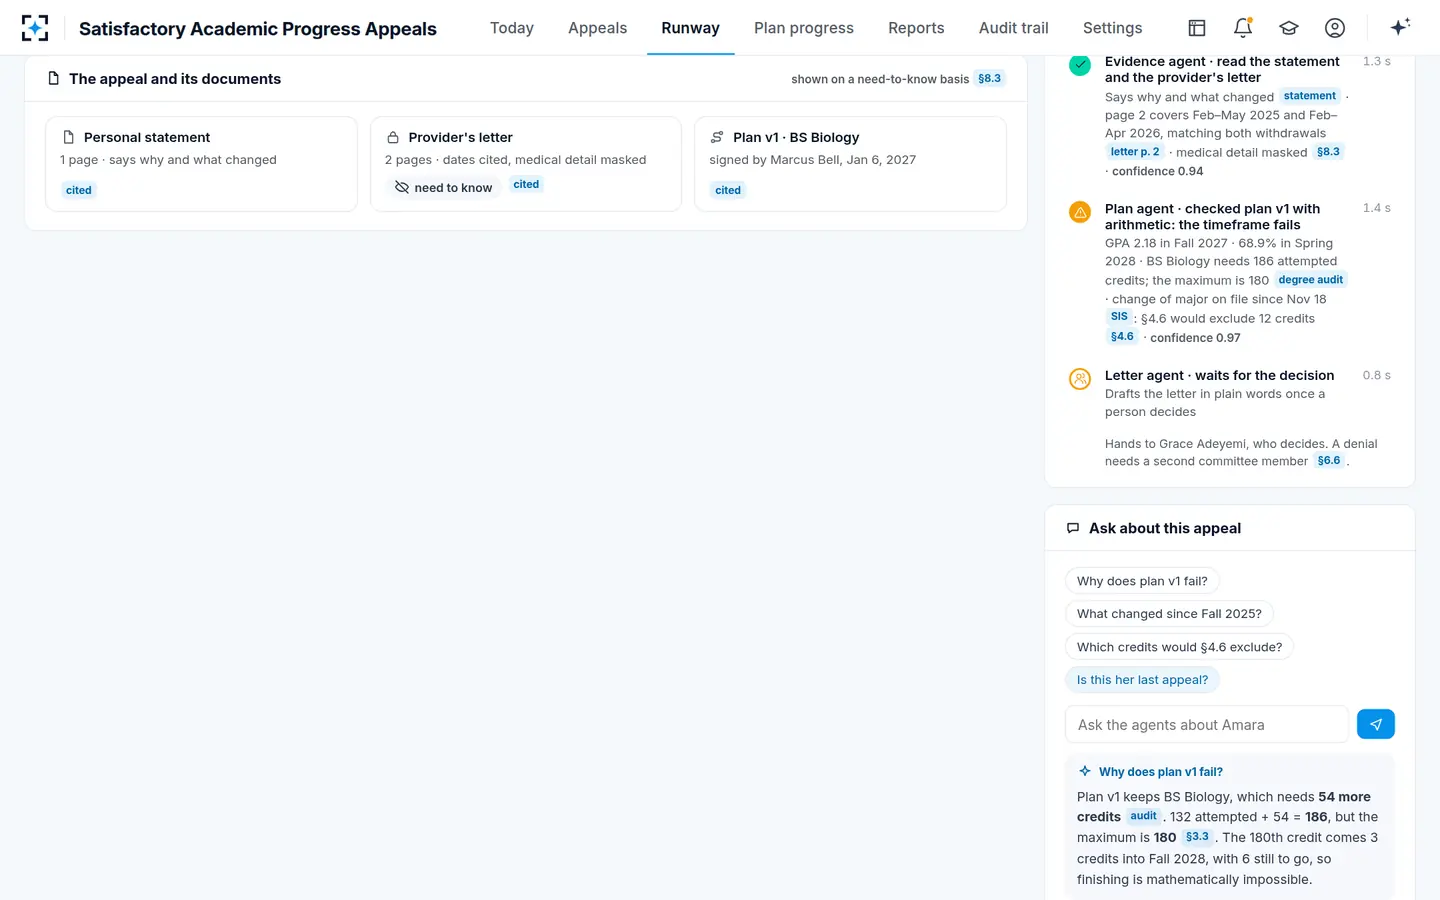Click the hidden-eye need to know icon

[402, 187]
